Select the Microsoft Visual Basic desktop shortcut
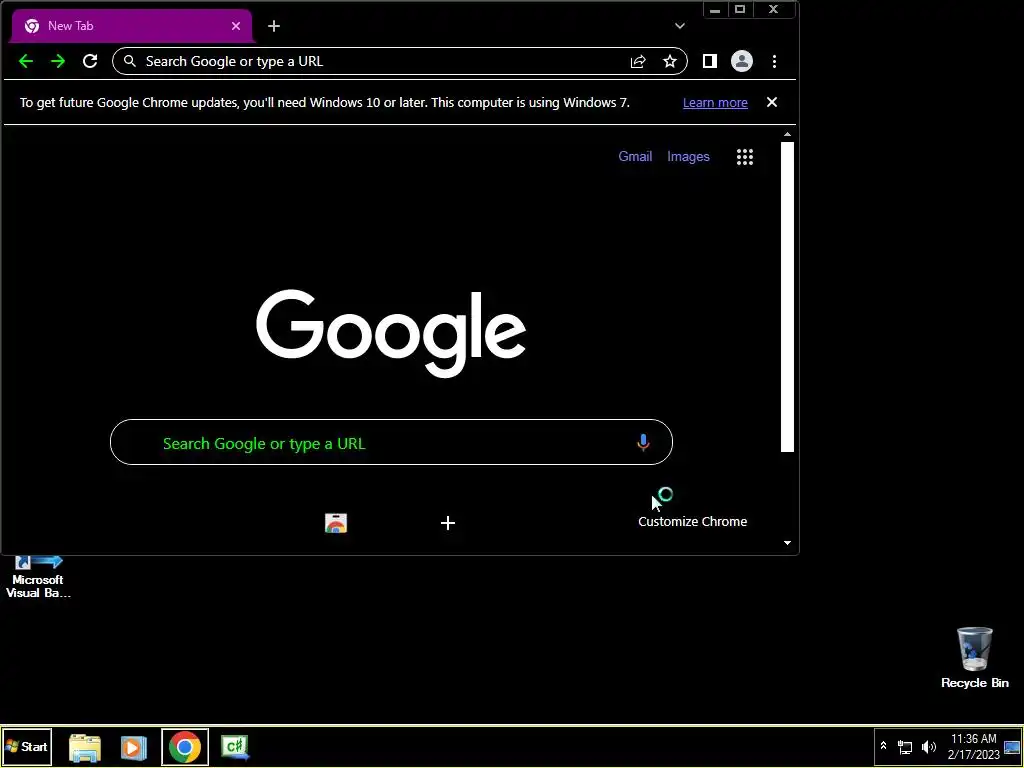 click(38, 577)
